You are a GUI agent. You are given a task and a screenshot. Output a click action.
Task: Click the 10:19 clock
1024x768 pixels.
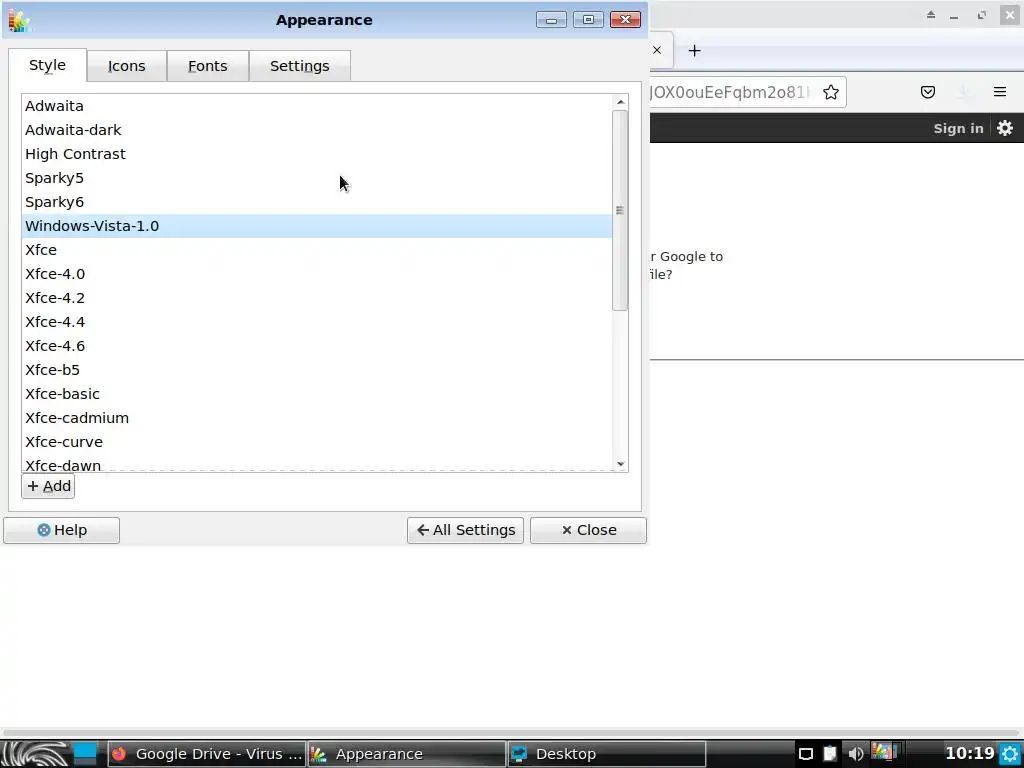[x=970, y=754]
